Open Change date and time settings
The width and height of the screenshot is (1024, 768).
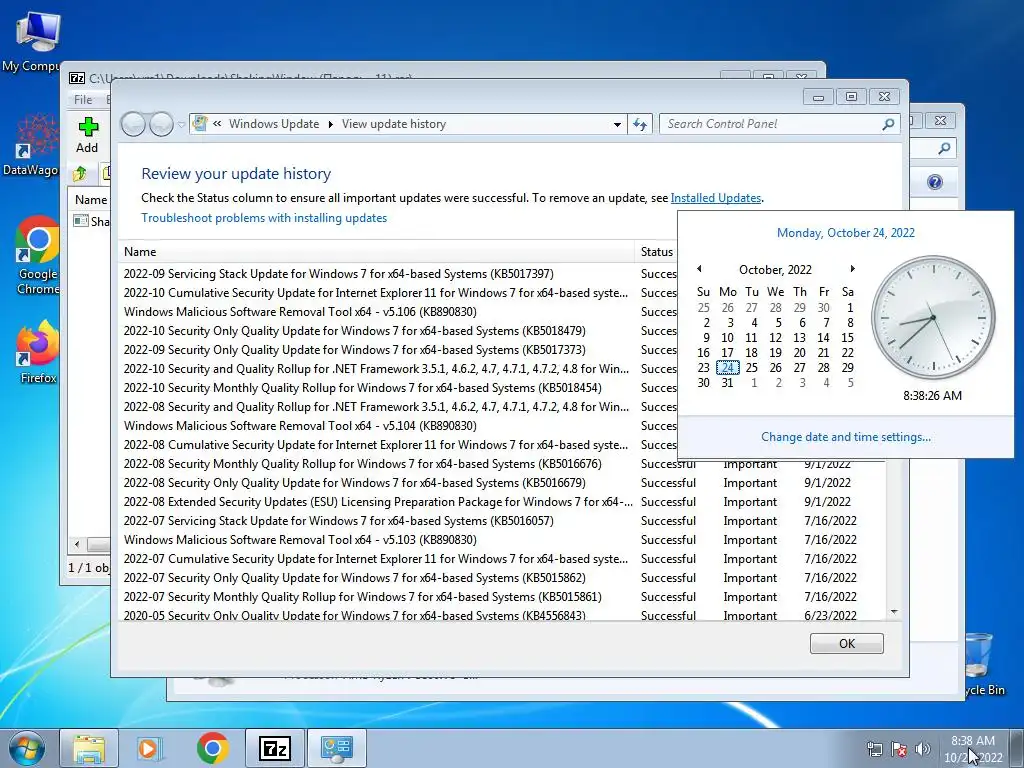[x=846, y=437]
